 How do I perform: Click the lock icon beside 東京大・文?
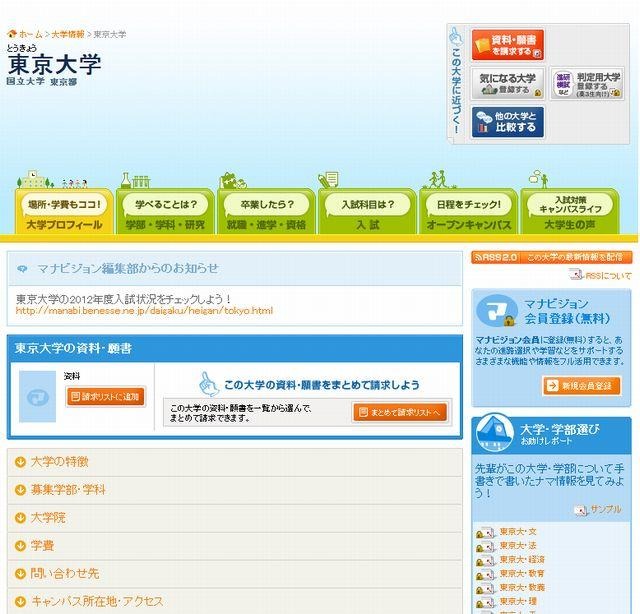480,534
